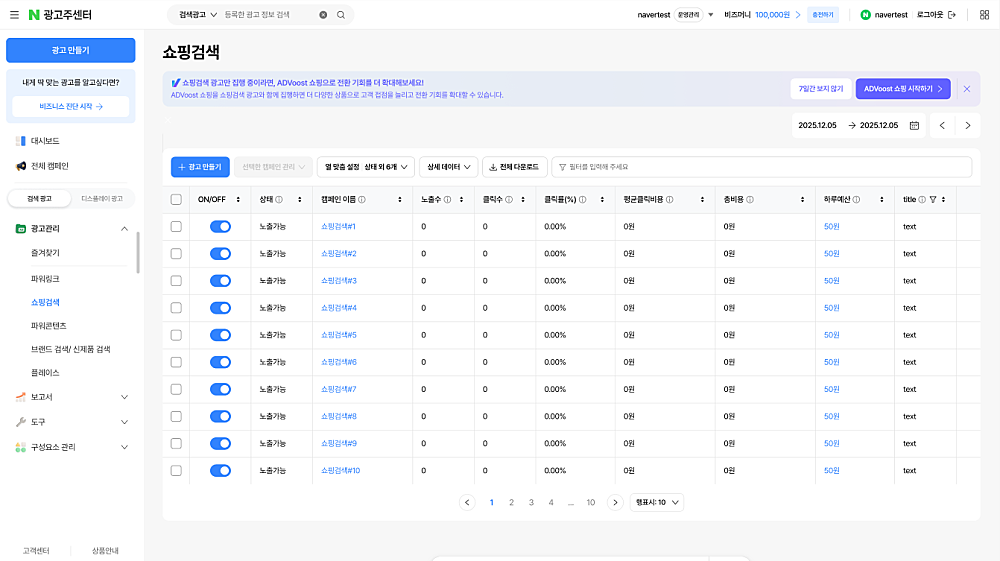The image size is (1000, 561).
Task: Open the hamburger menu
Action: (14, 15)
